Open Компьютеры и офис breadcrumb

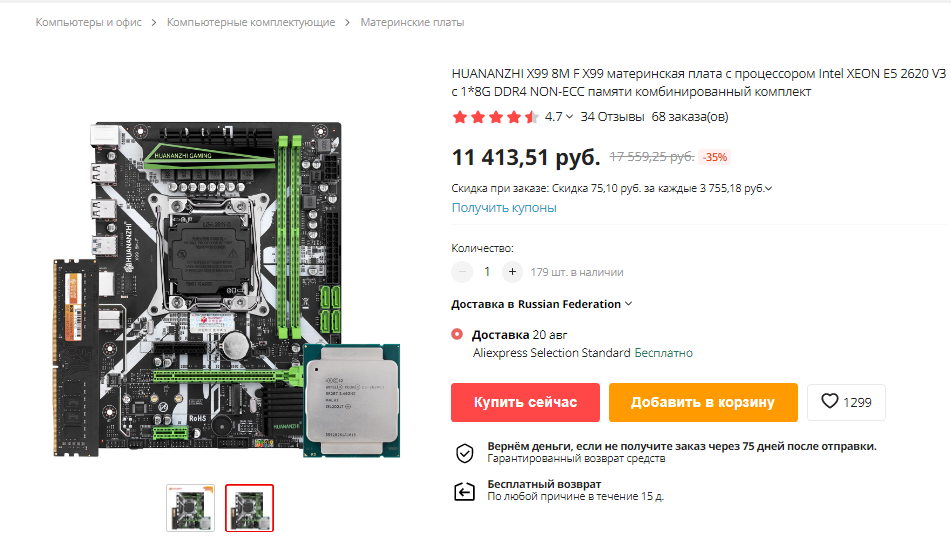pyautogui.click(x=89, y=22)
